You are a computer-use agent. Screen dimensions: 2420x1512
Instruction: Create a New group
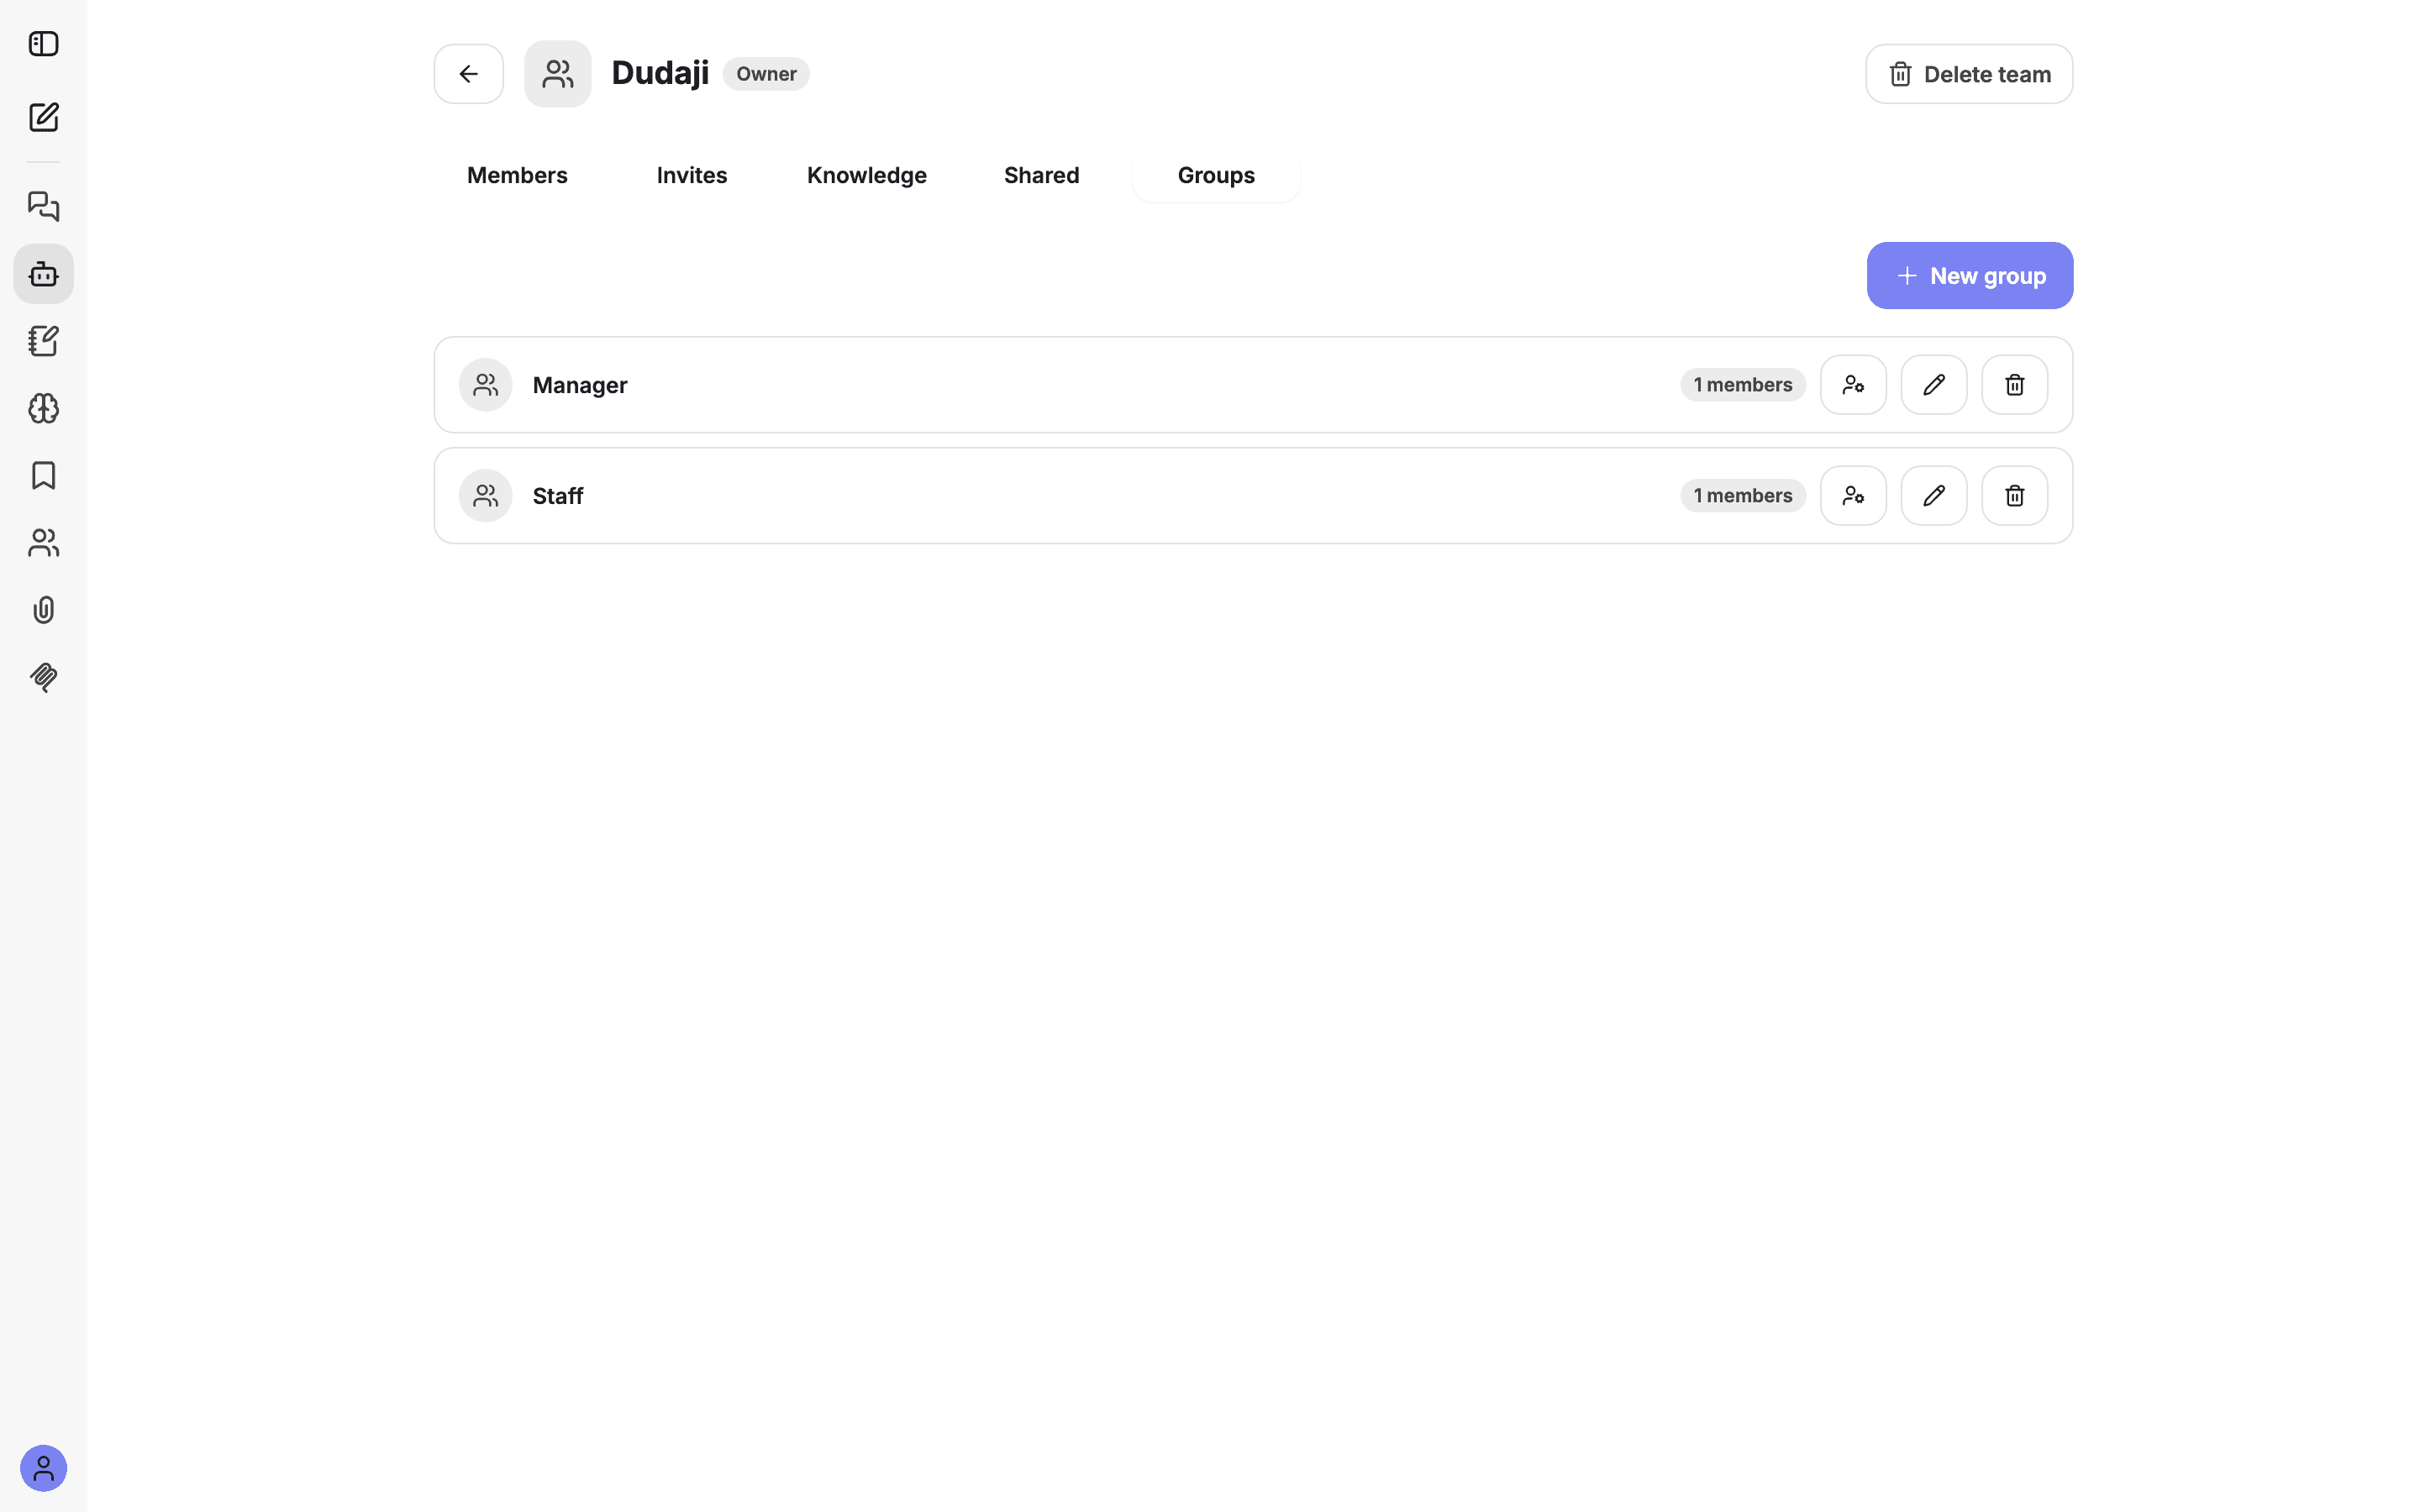pyautogui.click(x=1970, y=276)
